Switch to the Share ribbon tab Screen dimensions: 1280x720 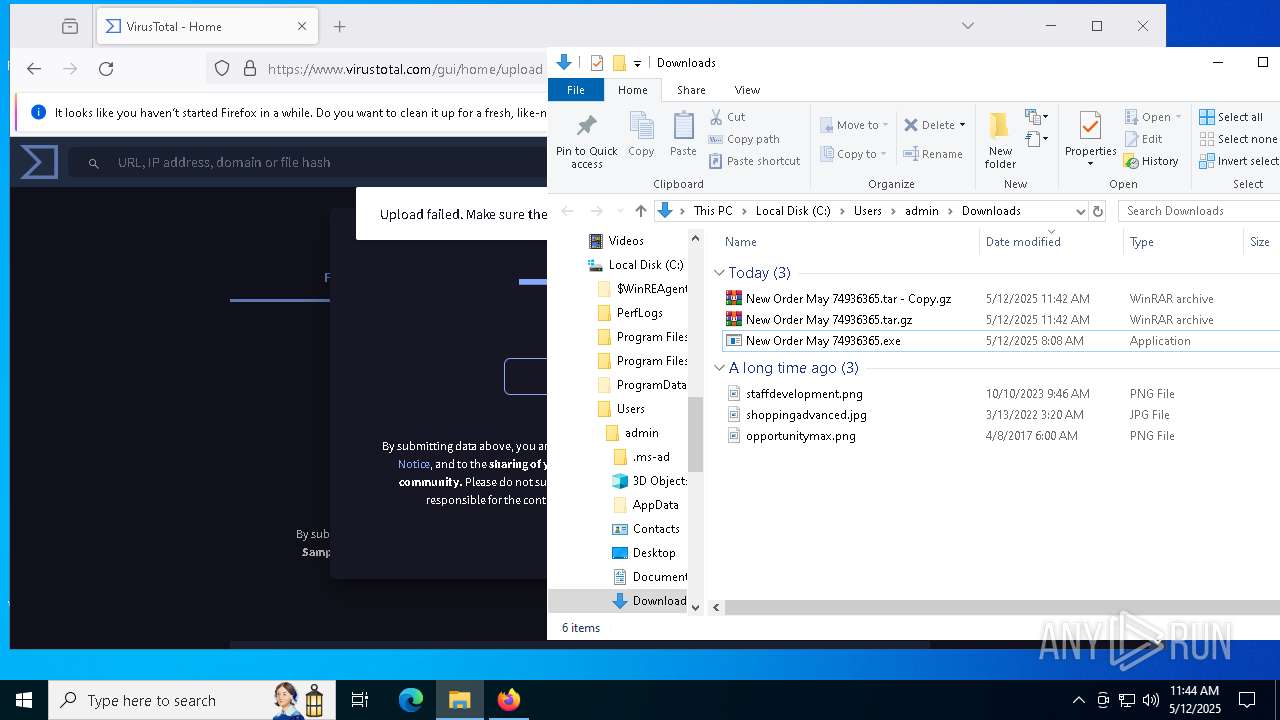(x=691, y=90)
